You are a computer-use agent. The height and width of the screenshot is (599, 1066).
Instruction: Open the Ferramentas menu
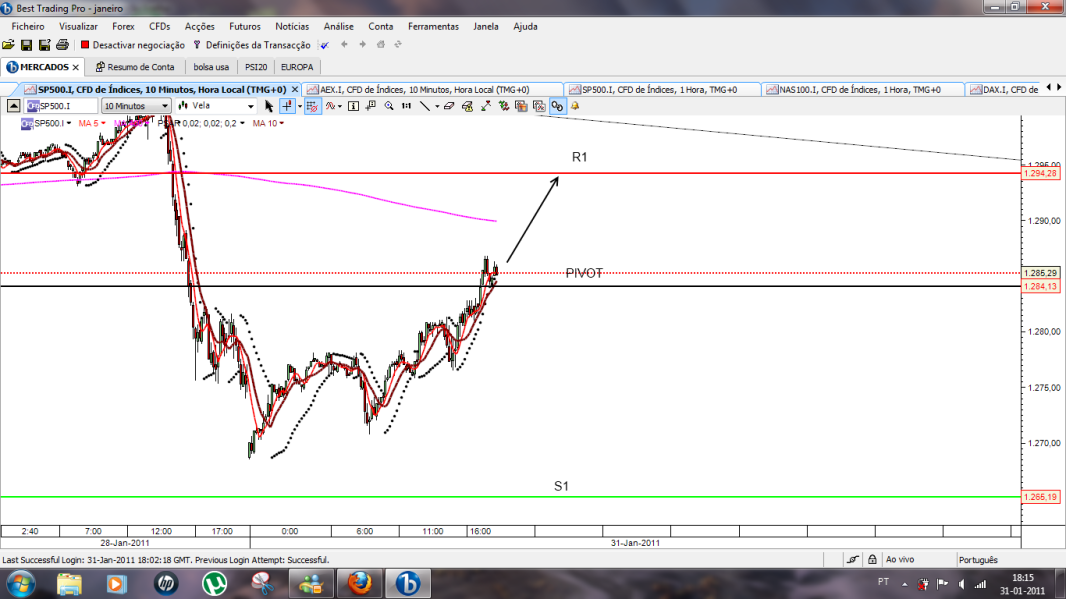433,27
